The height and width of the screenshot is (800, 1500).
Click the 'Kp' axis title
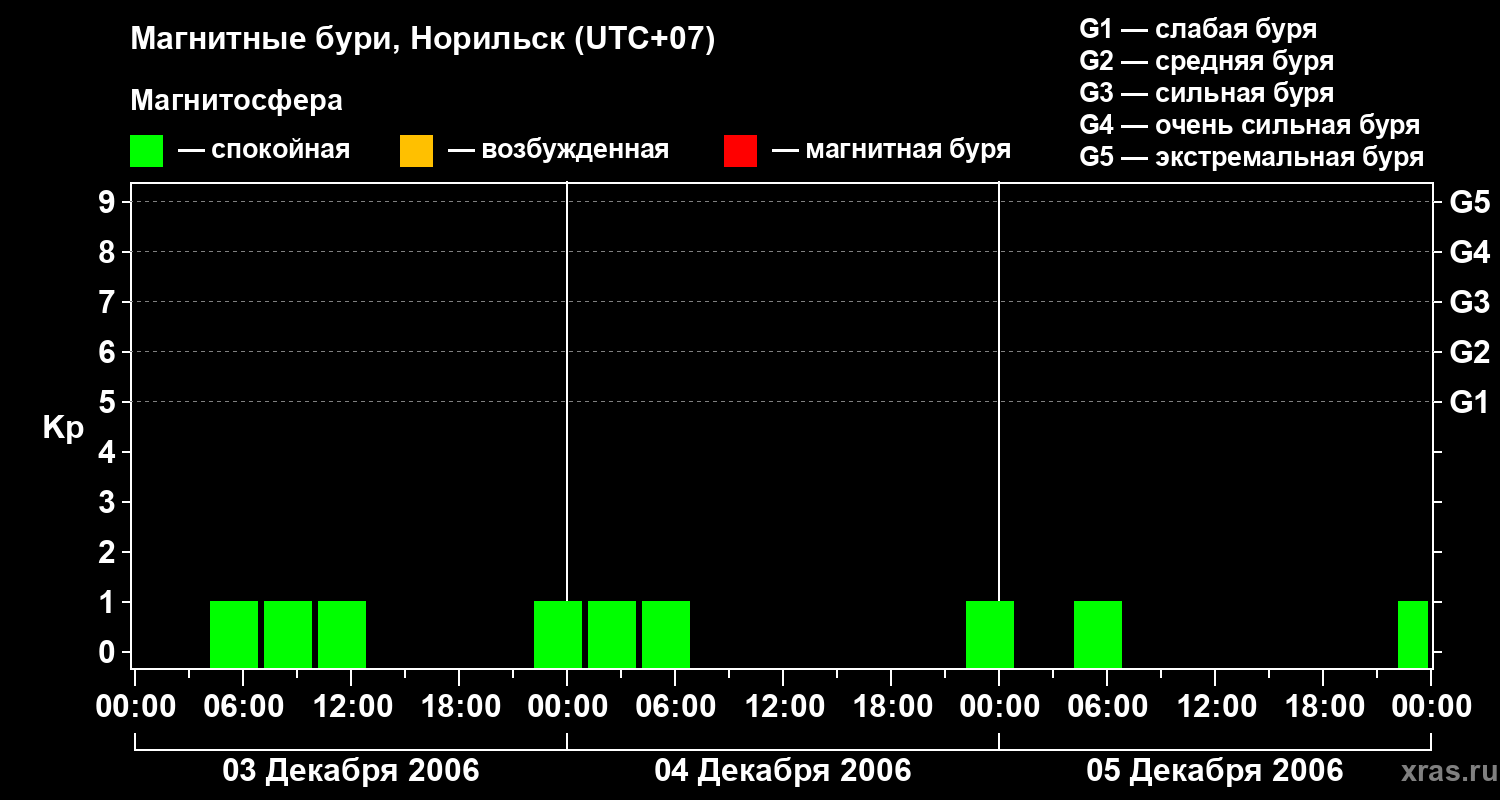tap(63, 428)
